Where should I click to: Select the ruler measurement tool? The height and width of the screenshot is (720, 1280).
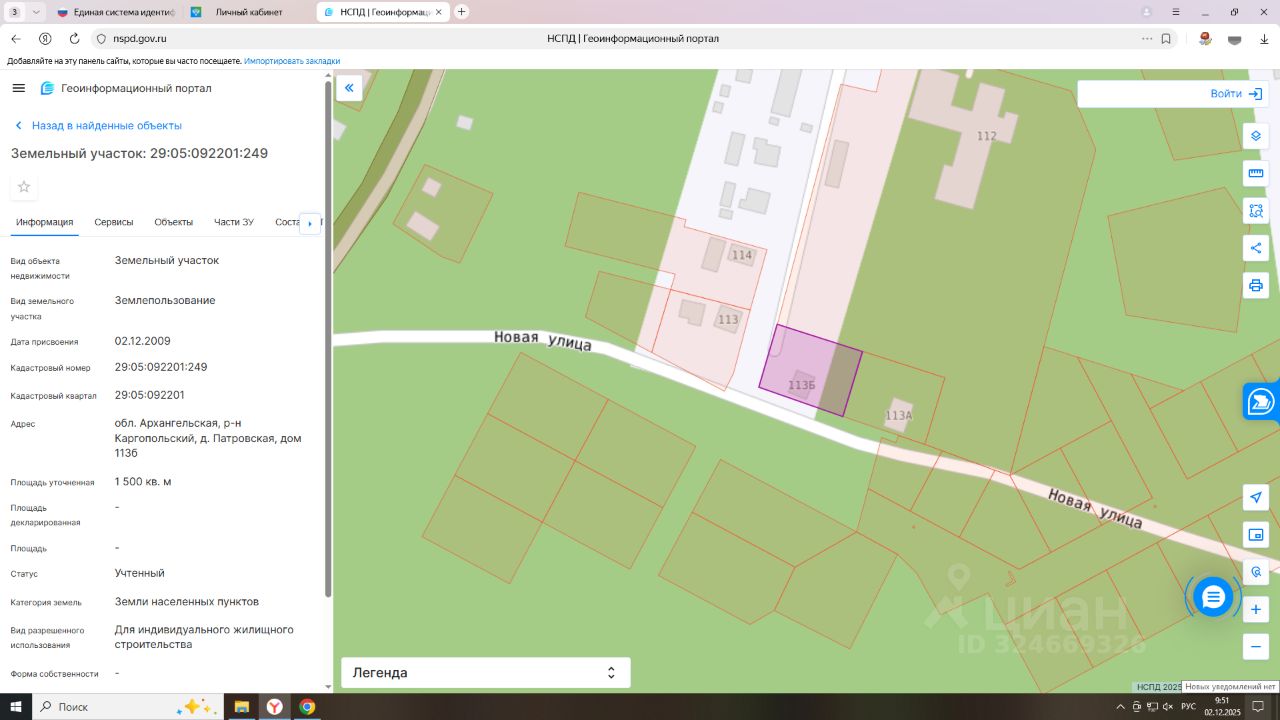pos(1256,173)
